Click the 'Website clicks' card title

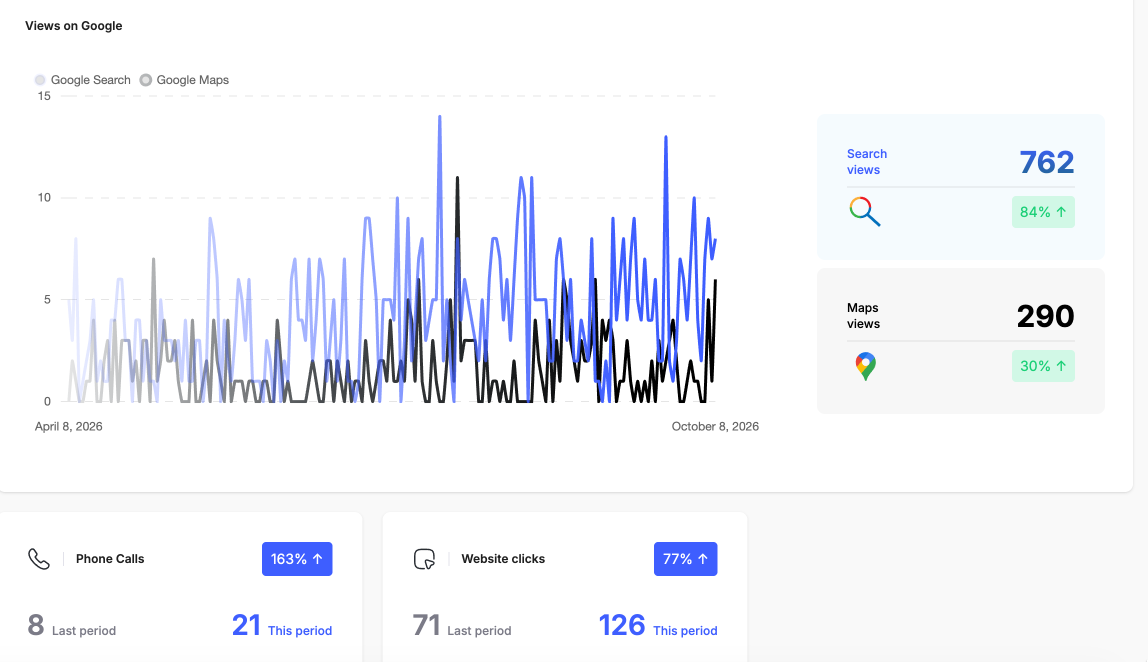(x=503, y=559)
